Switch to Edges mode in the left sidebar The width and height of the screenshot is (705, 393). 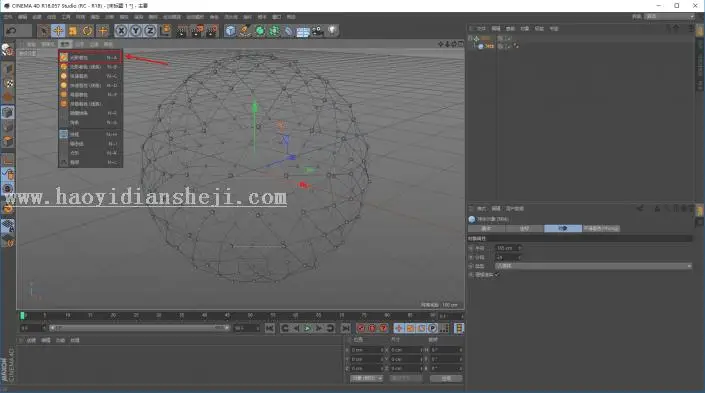pos(8,127)
